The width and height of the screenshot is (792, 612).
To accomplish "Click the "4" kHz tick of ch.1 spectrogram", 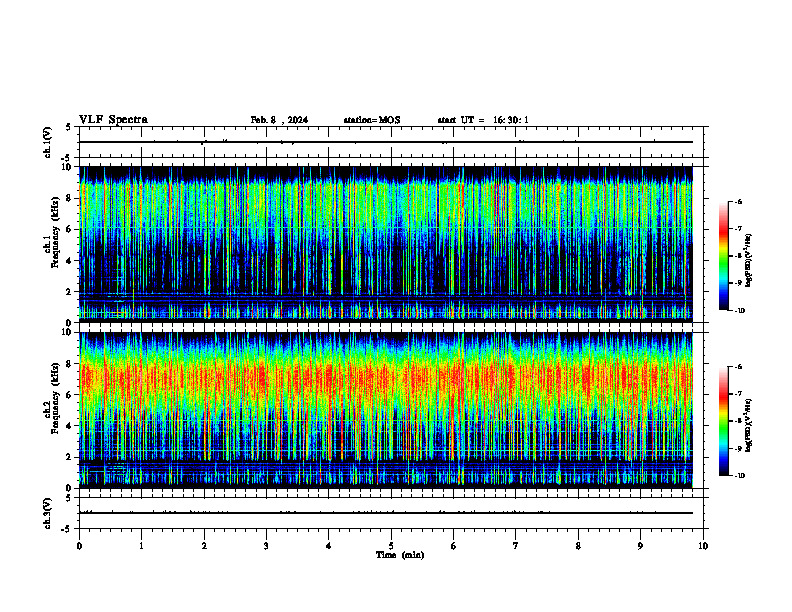I will click(x=70, y=261).
